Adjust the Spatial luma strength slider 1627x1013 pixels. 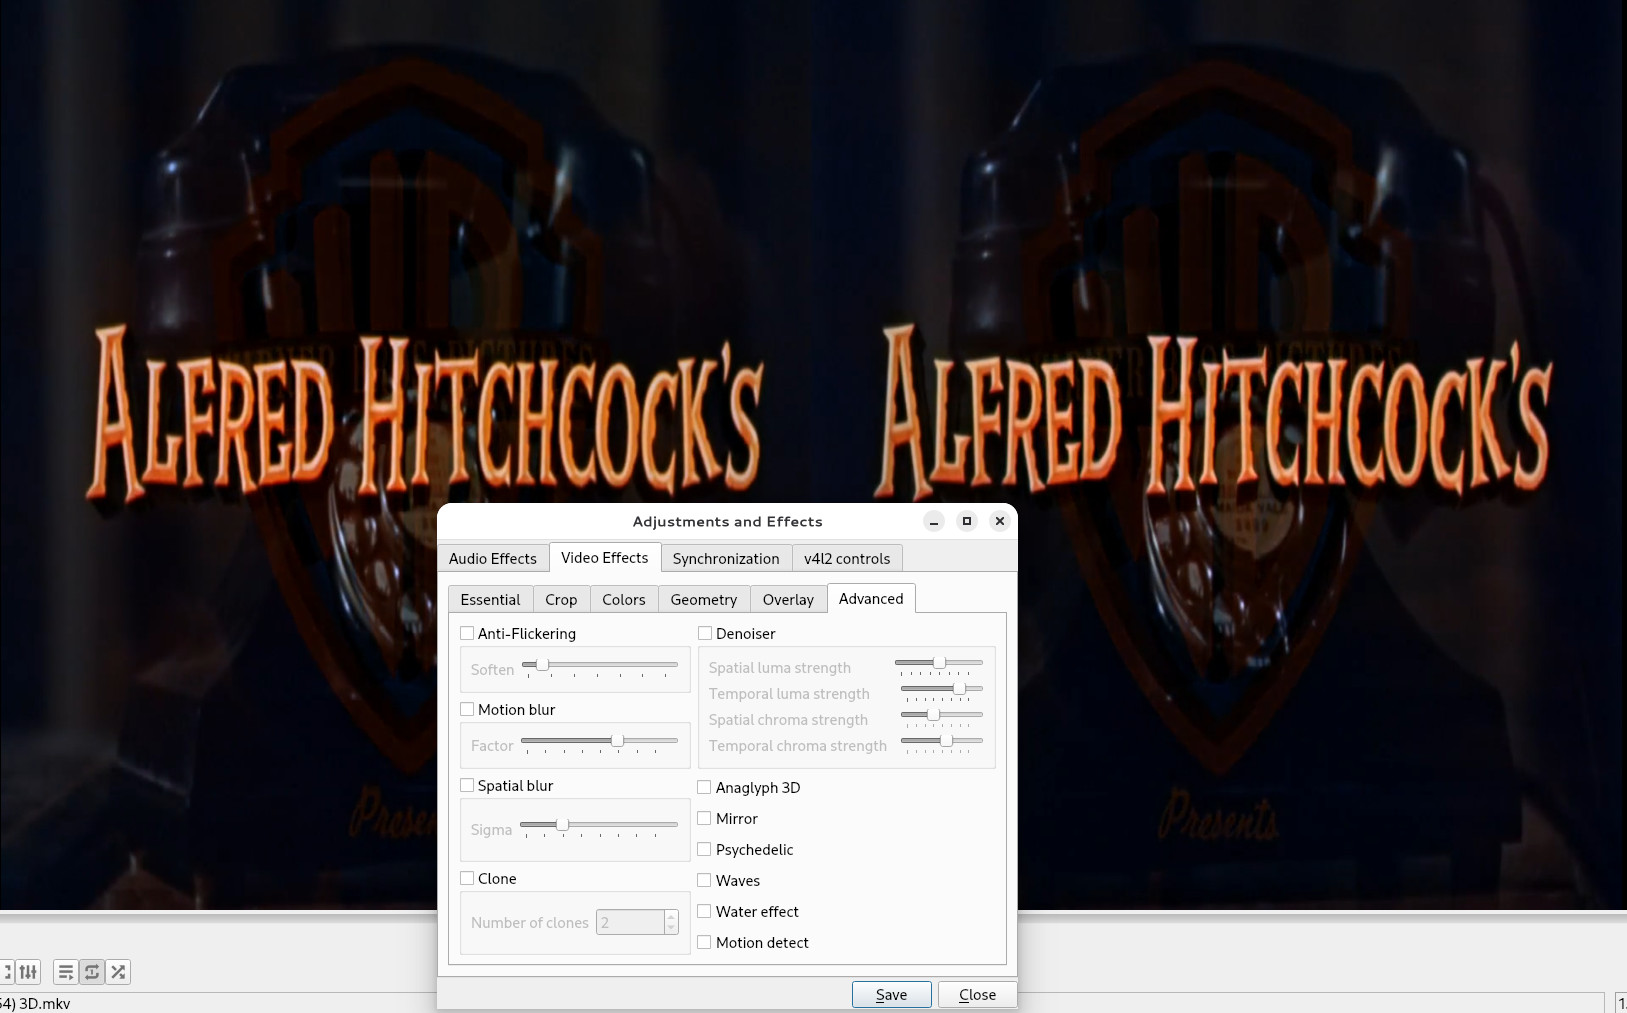(x=939, y=662)
